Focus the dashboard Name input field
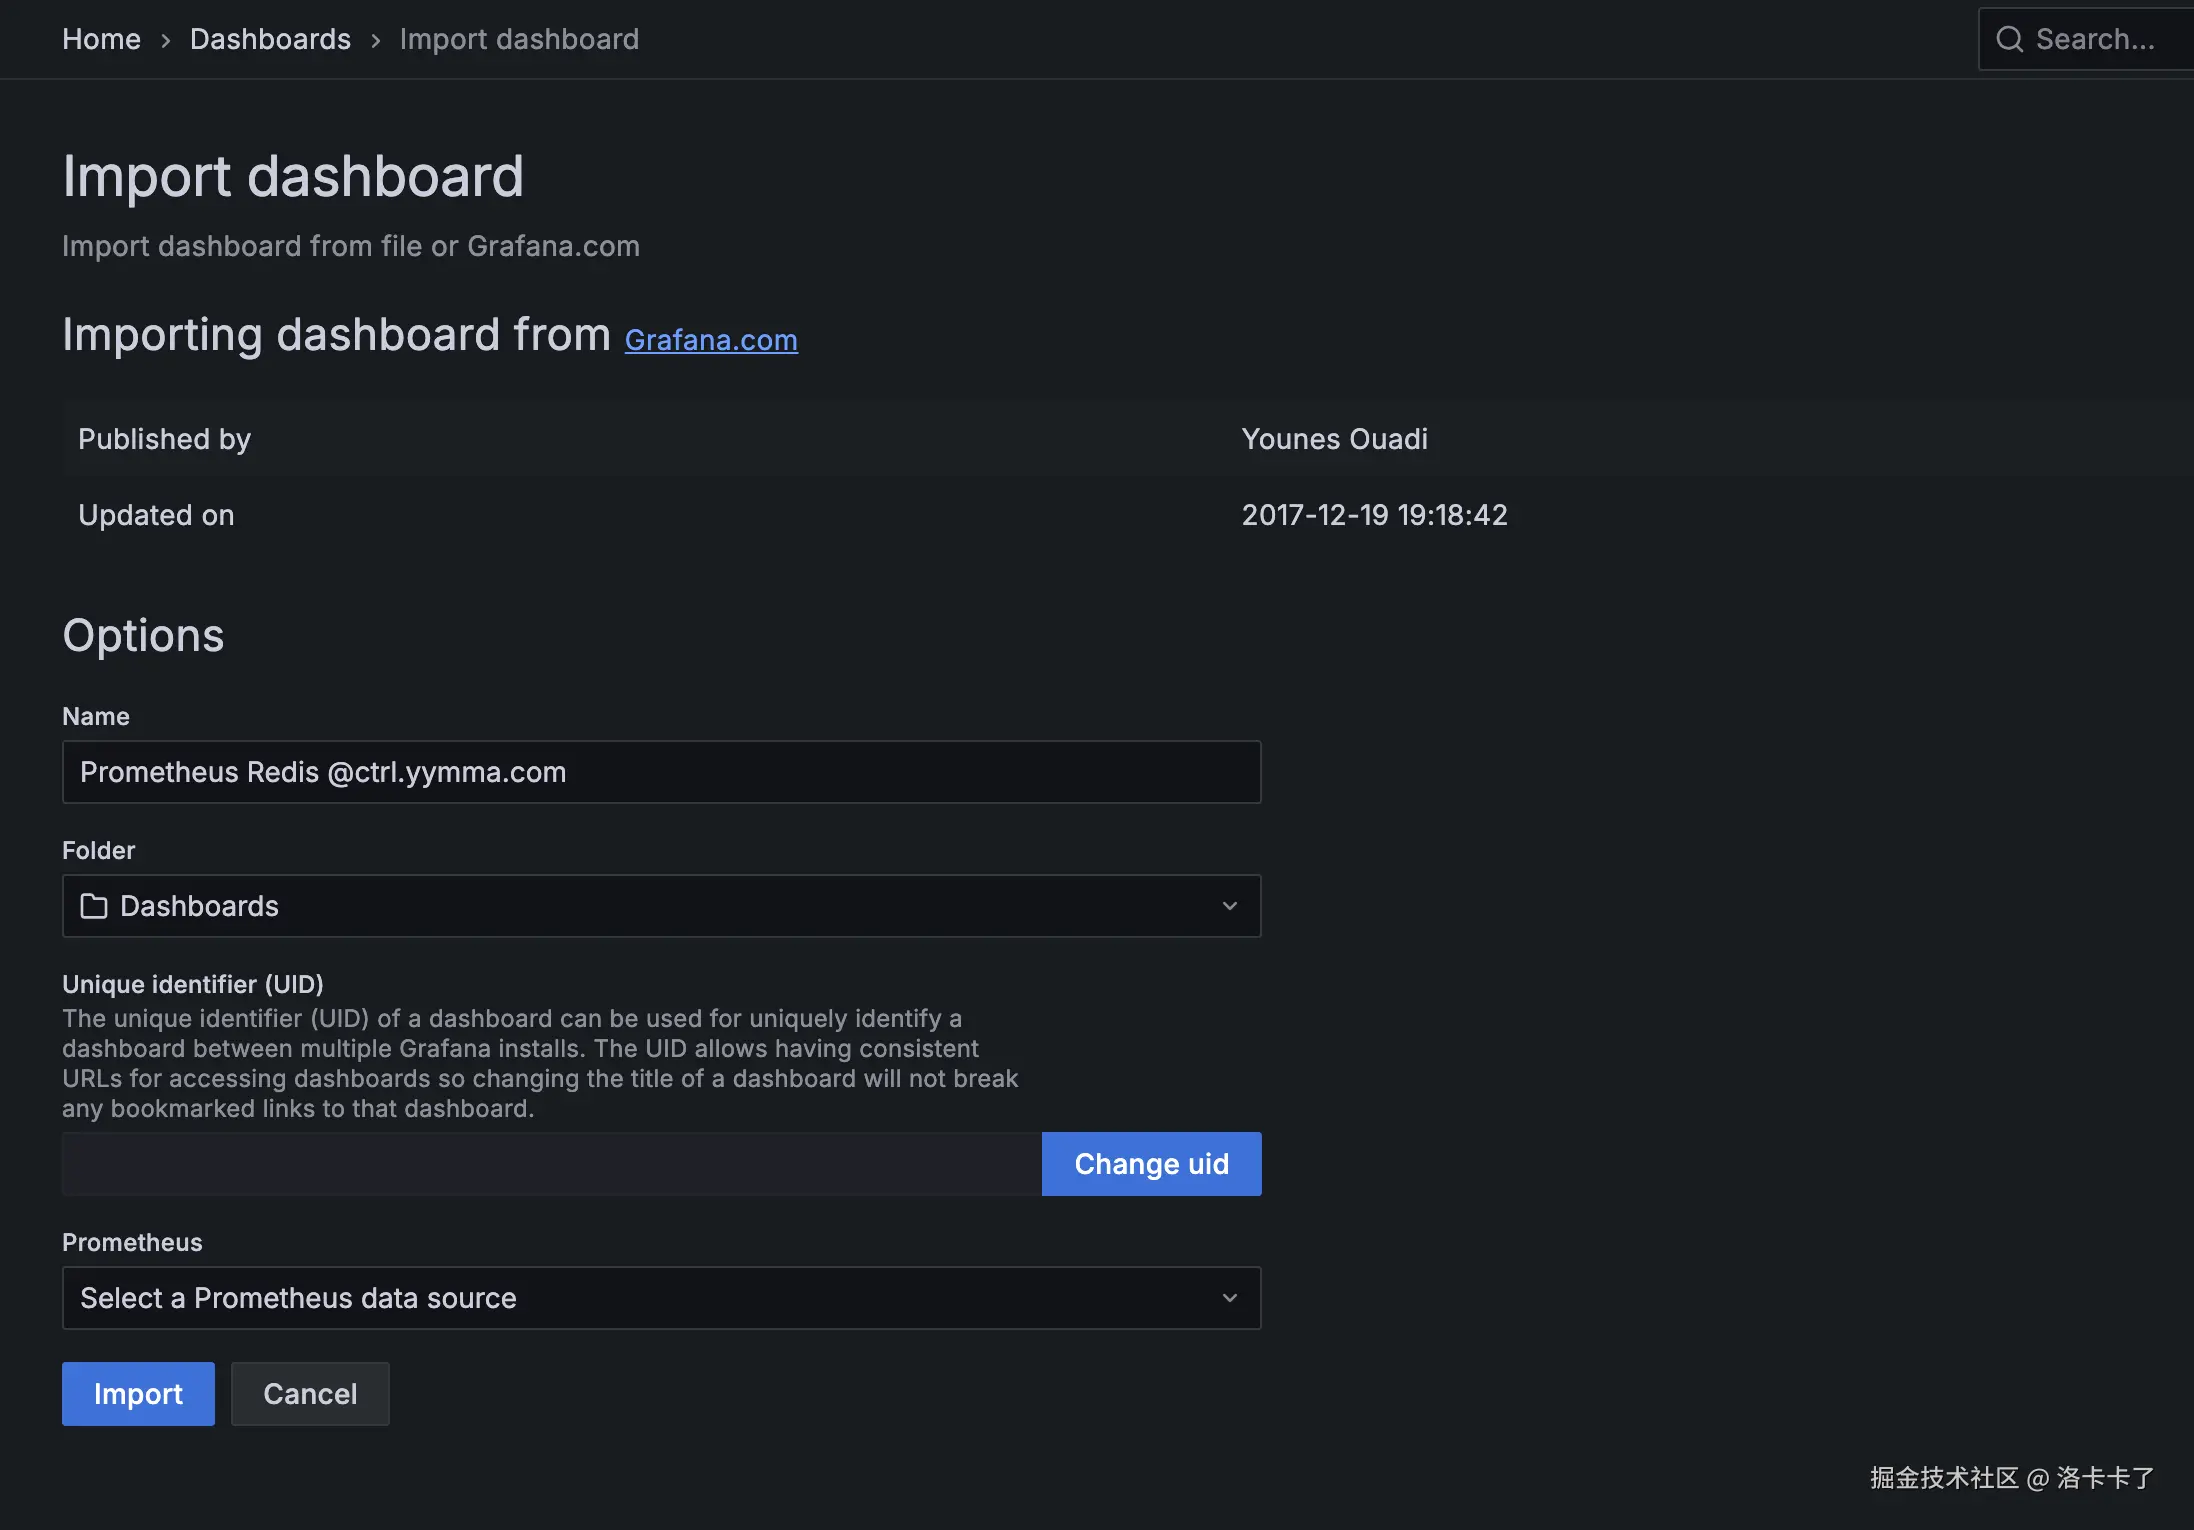The image size is (2194, 1530). (x=661, y=772)
